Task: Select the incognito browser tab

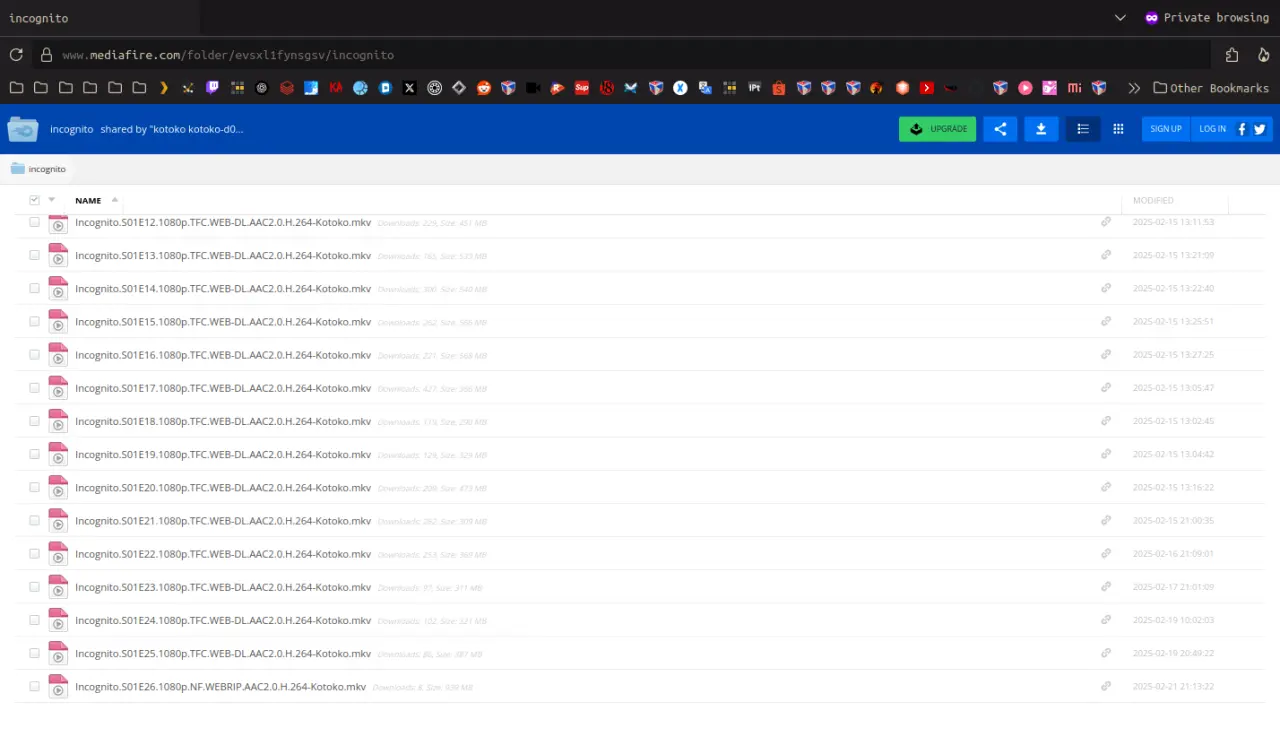Action: pyautogui.click(x=100, y=18)
